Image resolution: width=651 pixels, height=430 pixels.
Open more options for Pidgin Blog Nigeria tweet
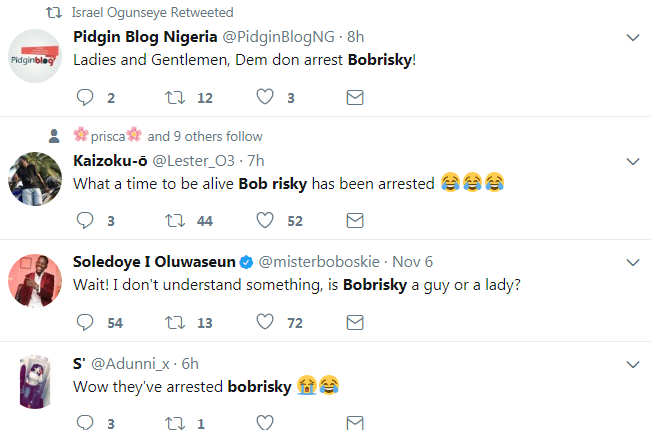[x=632, y=38]
